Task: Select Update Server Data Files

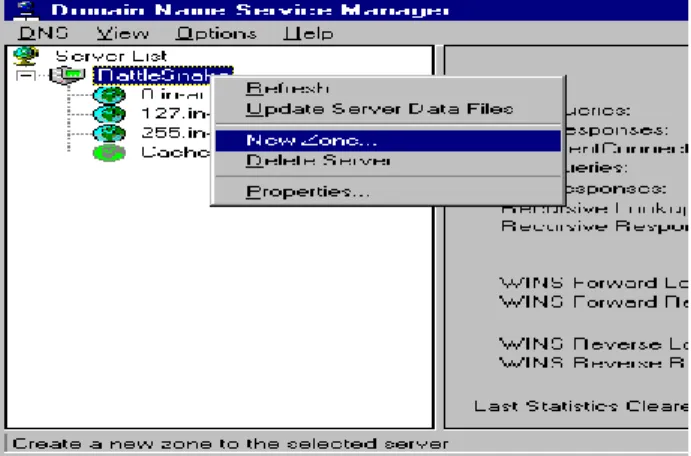Action: click(388, 108)
